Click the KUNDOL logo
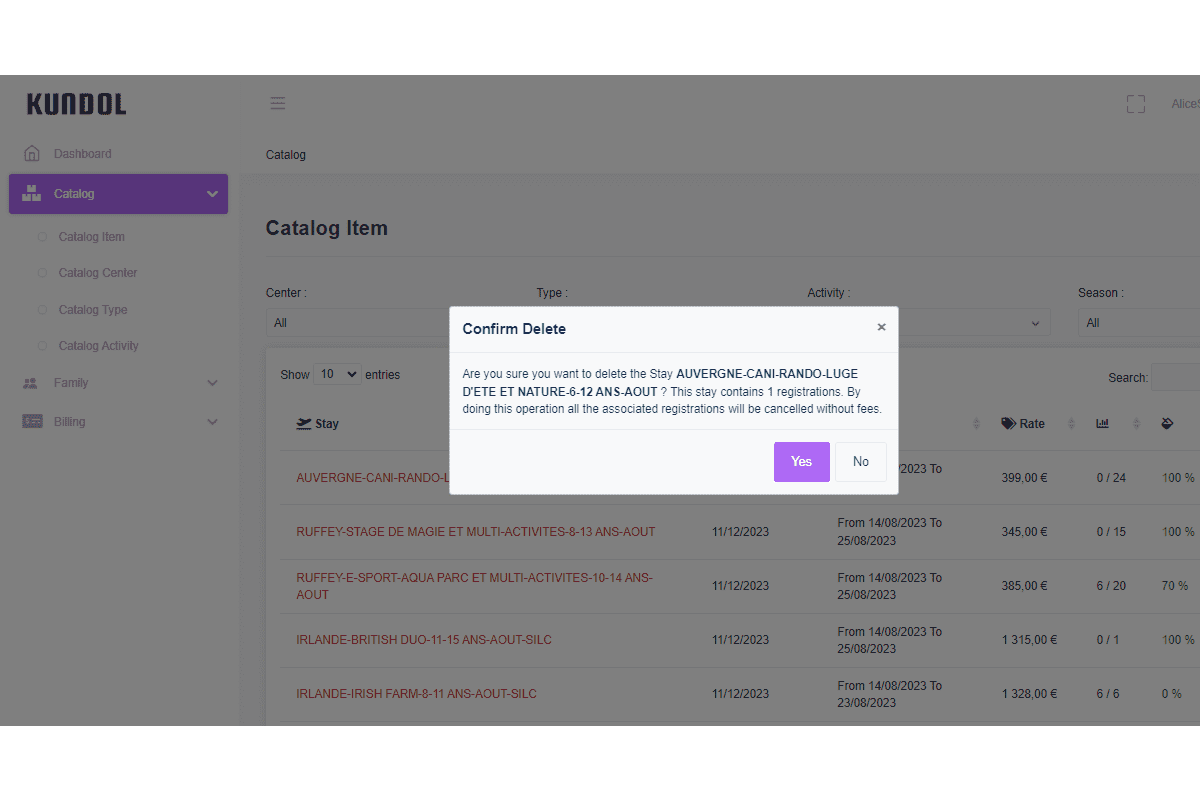Viewport: 1200px width, 800px height. (76, 104)
